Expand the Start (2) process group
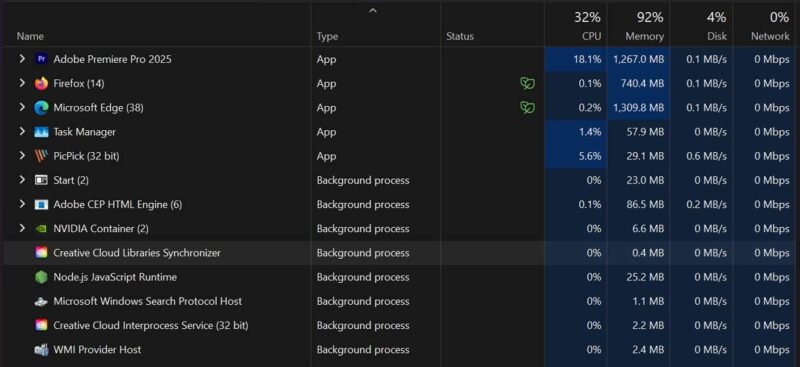 pos(22,180)
